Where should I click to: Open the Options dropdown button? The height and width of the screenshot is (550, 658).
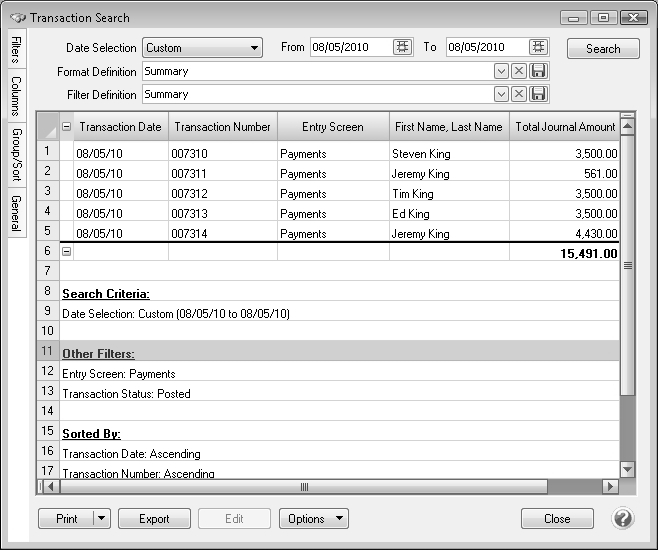(x=313, y=519)
